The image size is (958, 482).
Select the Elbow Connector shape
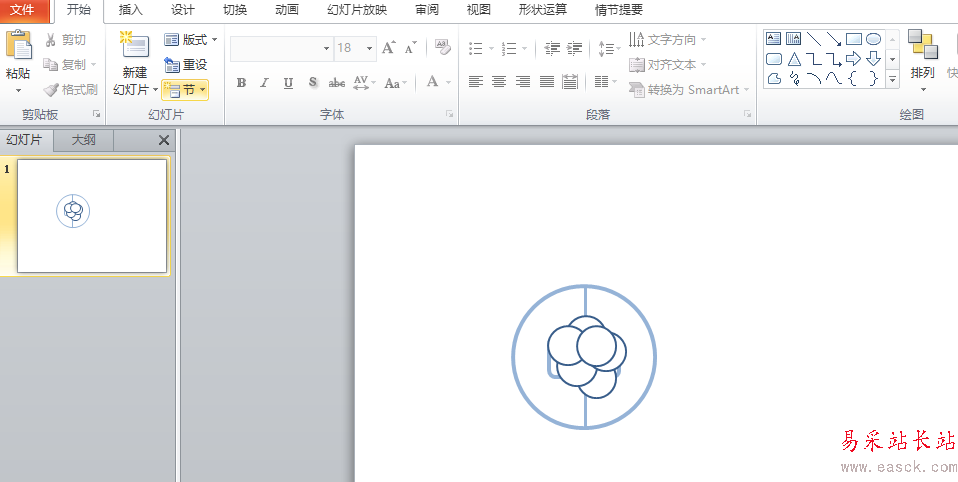click(x=814, y=59)
